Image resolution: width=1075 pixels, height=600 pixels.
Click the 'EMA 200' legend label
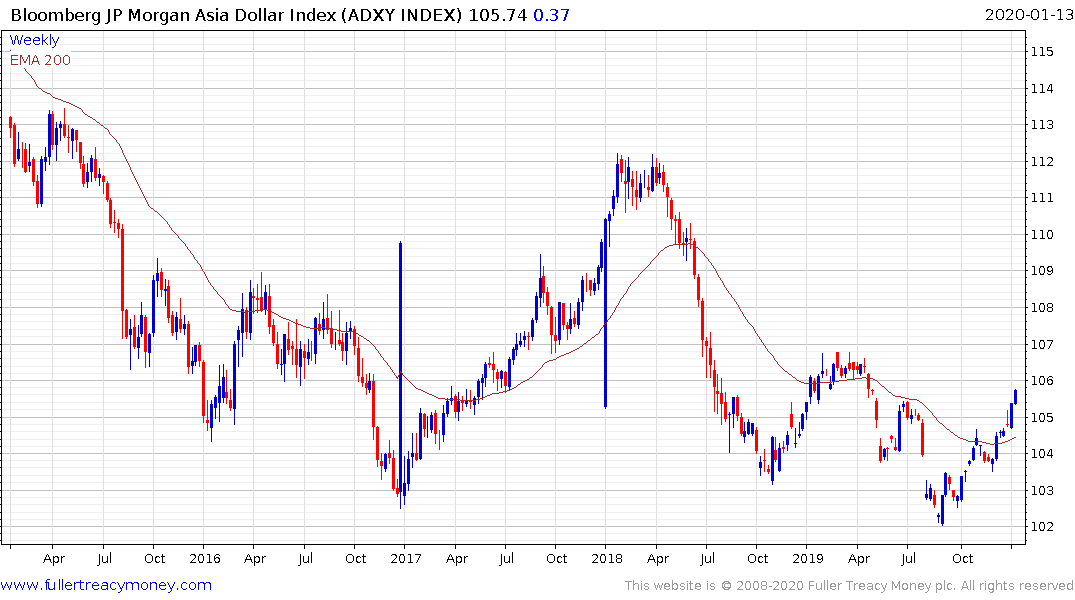pos(40,60)
